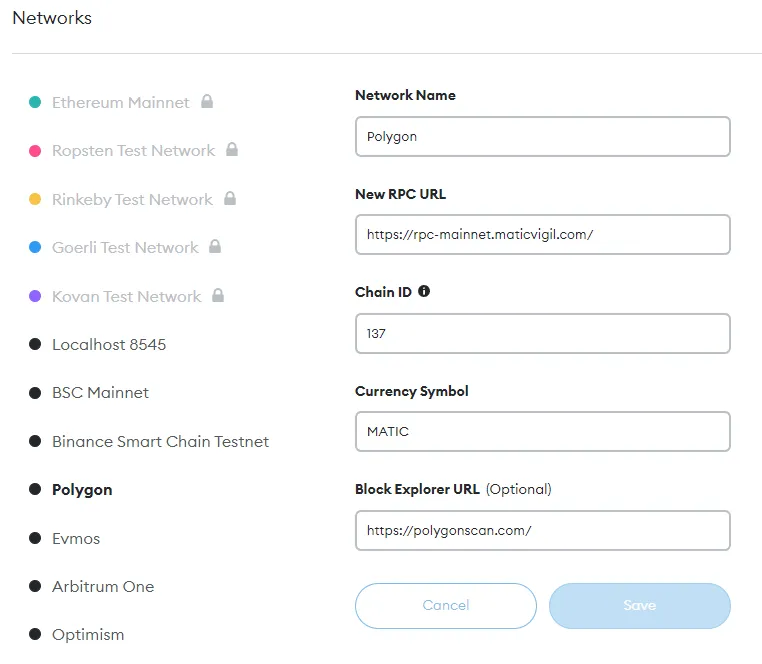Open BSC Mainnet network settings
762x664 pixels.
[100, 393]
